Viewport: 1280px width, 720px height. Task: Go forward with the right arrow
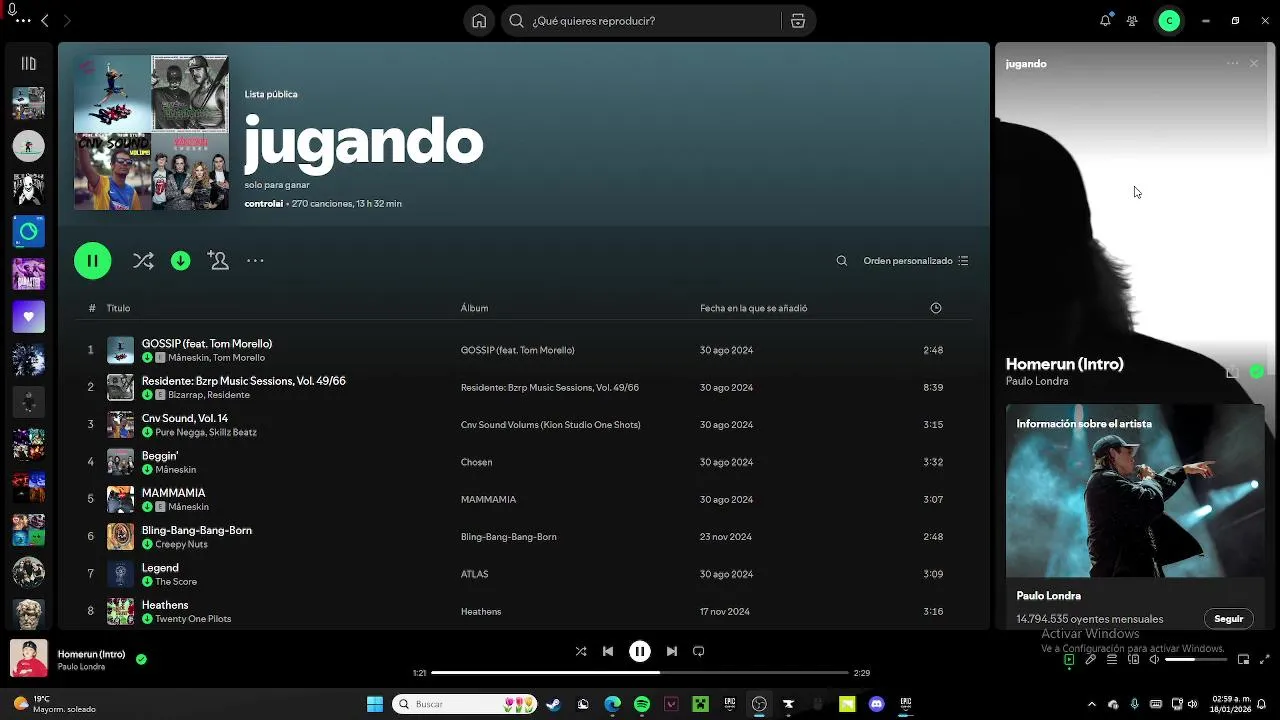tap(67, 21)
